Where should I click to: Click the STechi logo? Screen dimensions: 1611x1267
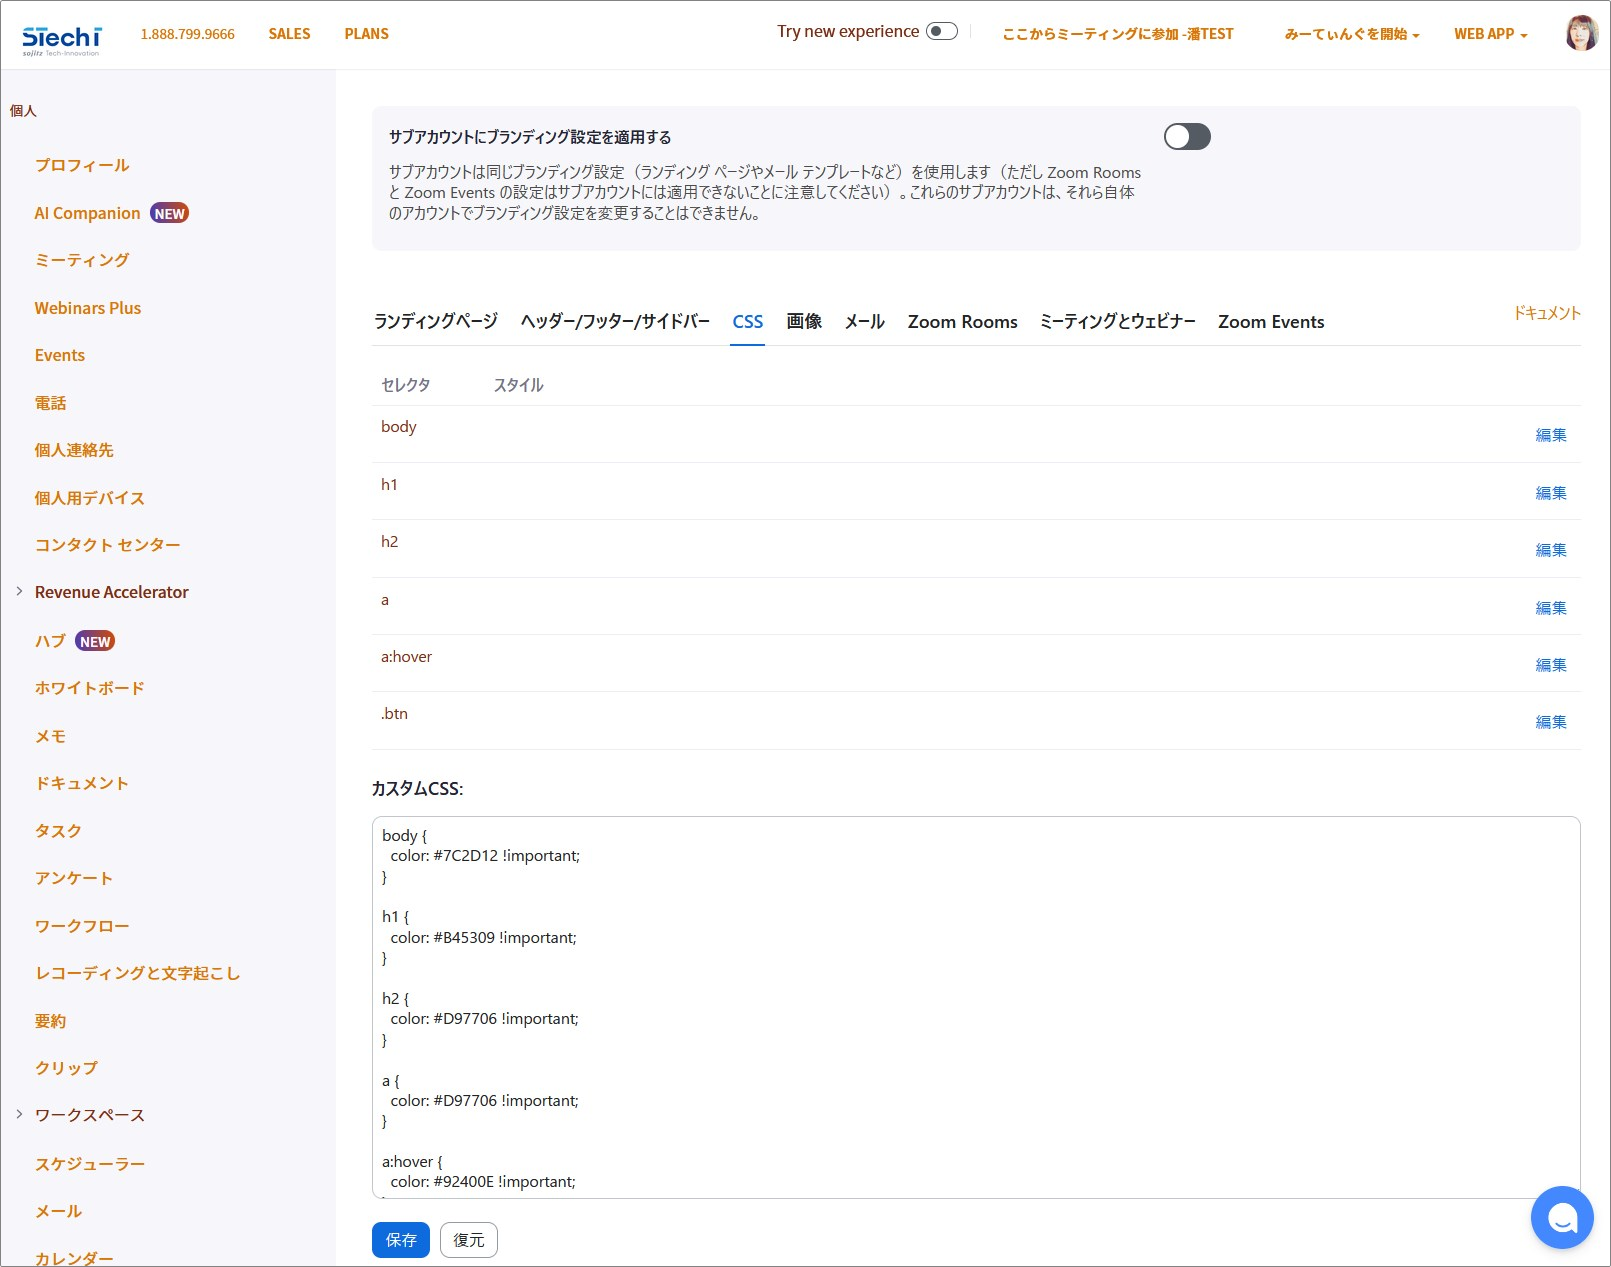click(62, 39)
